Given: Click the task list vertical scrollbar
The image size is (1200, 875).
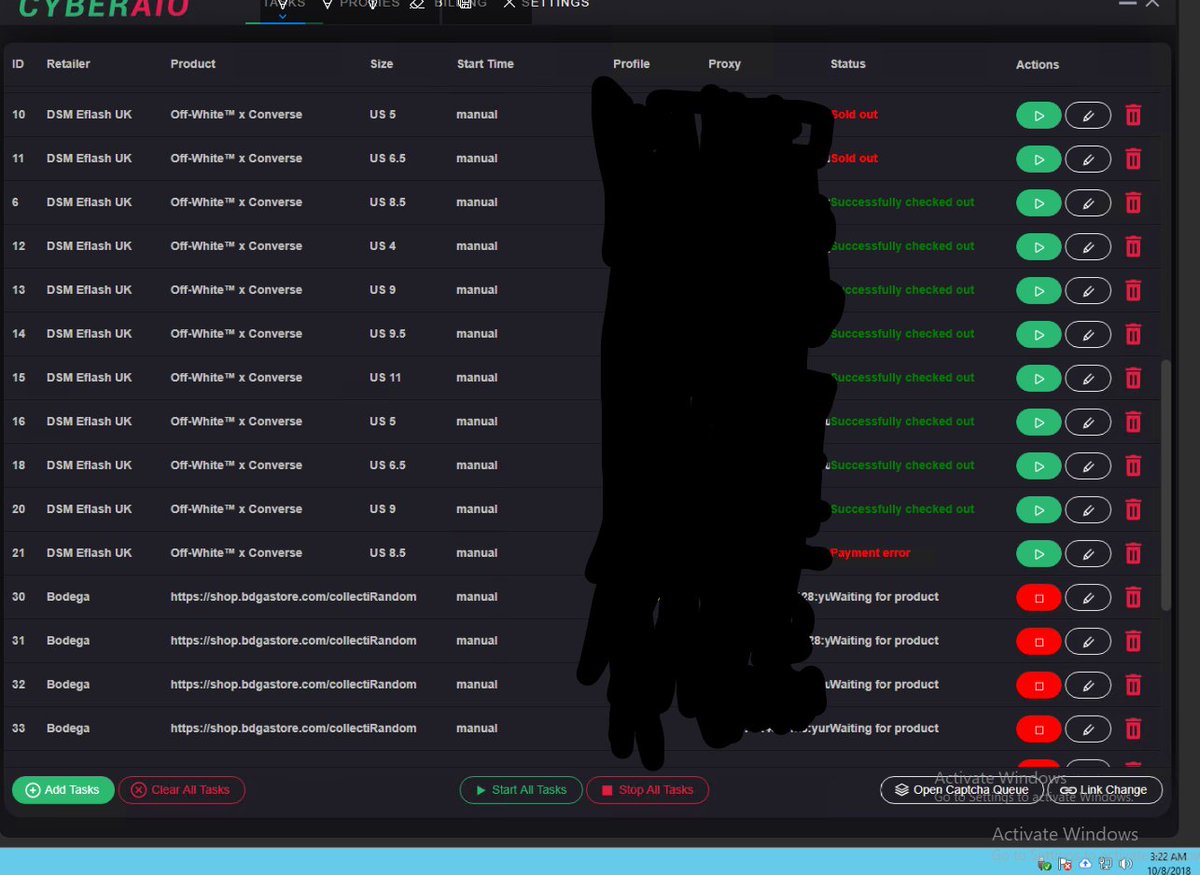Looking at the screenshot, I should click(x=1165, y=485).
